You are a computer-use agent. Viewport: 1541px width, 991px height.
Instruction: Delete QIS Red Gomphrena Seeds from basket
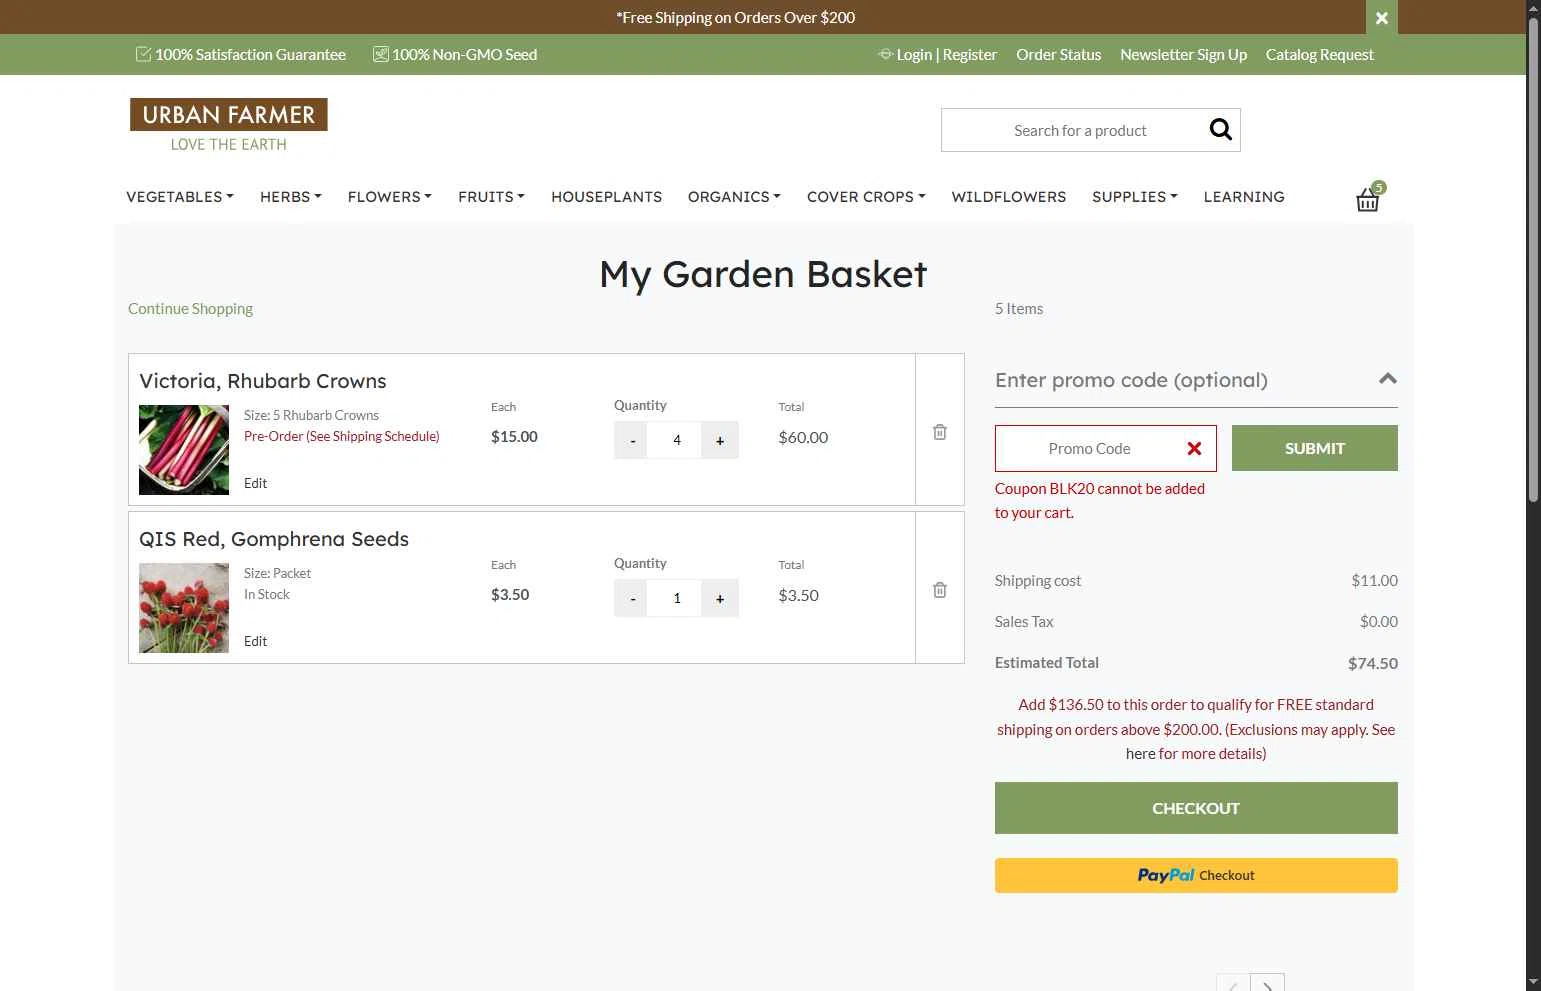click(x=940, y=590)
